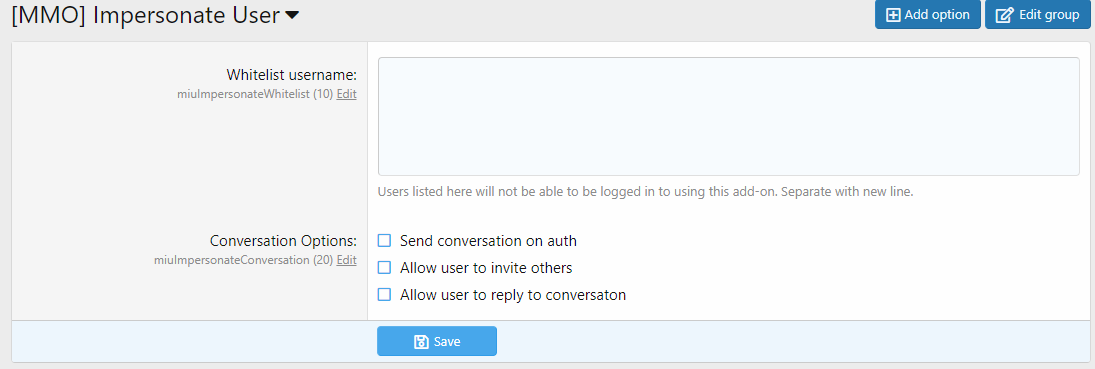Click the Add option button label

936,15
